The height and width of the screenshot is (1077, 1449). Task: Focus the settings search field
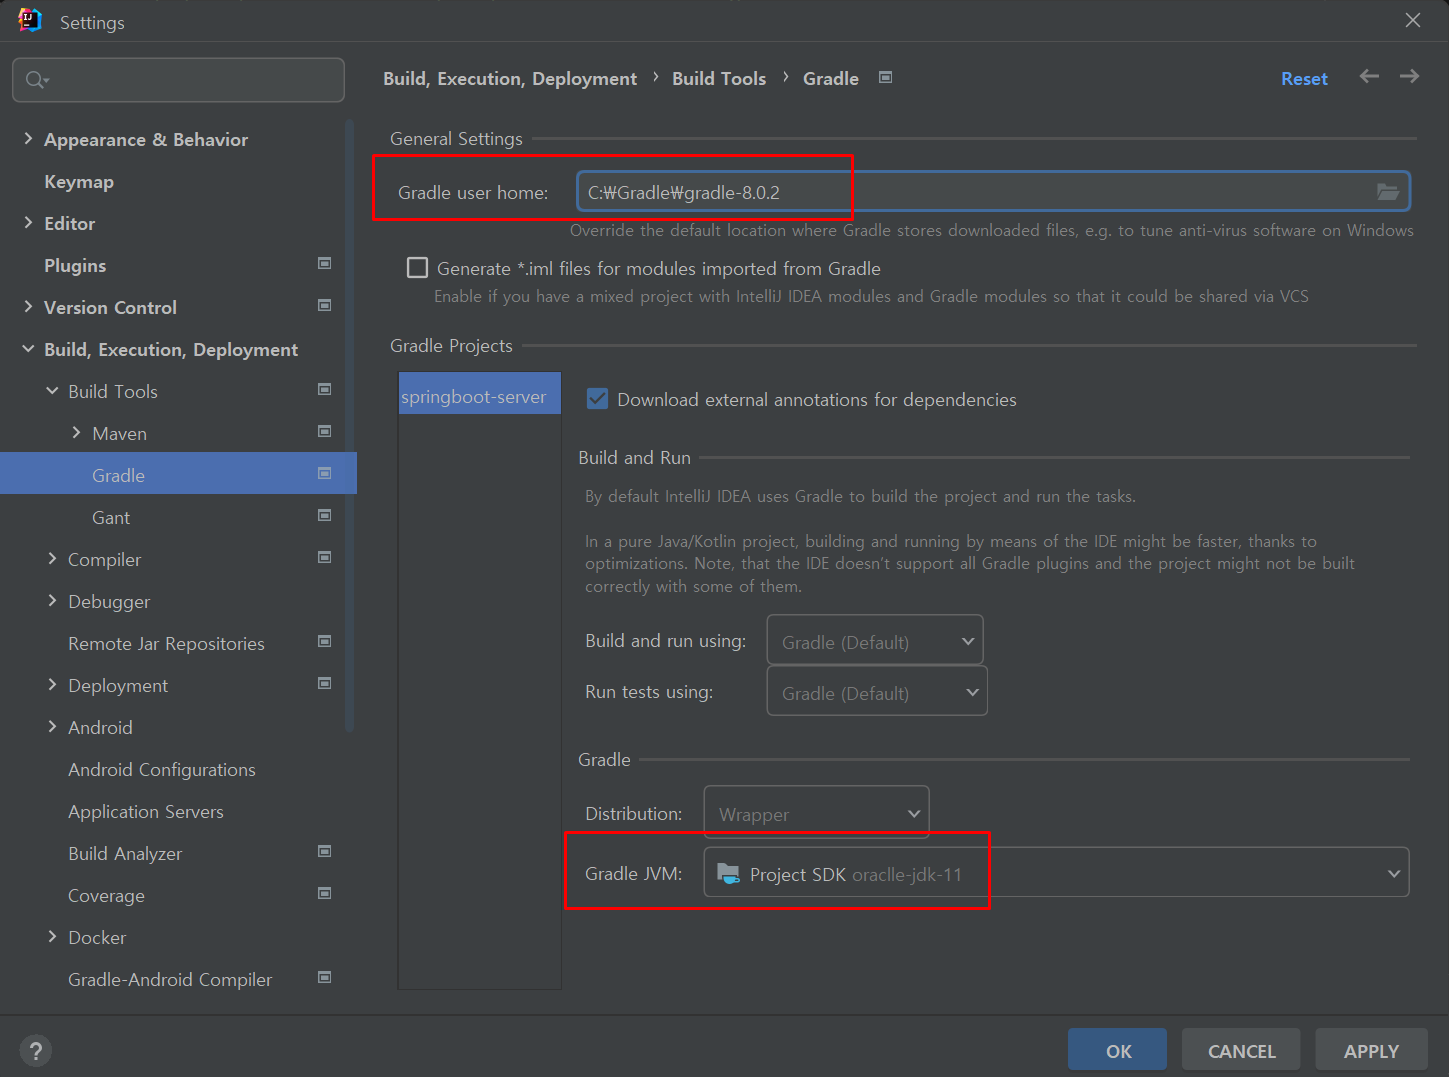(178, 80)
